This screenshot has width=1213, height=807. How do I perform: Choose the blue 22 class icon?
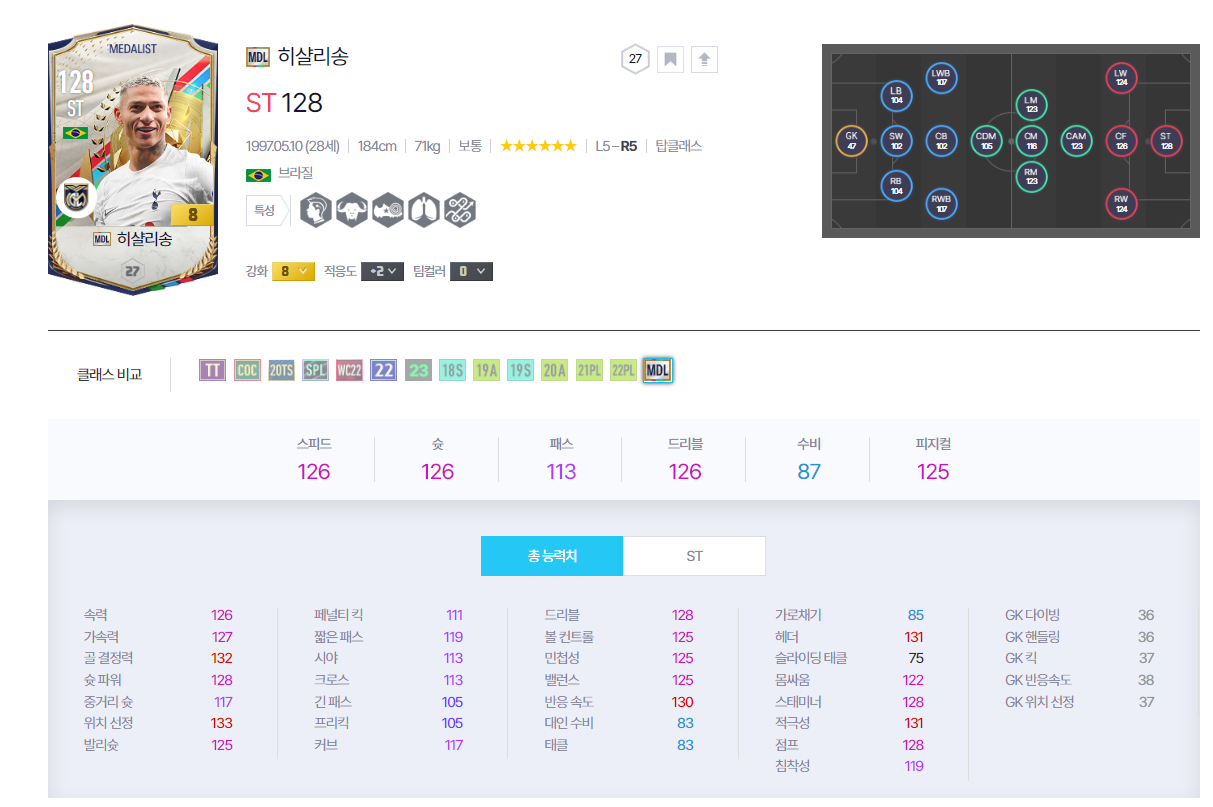click(x=384, y=370)
